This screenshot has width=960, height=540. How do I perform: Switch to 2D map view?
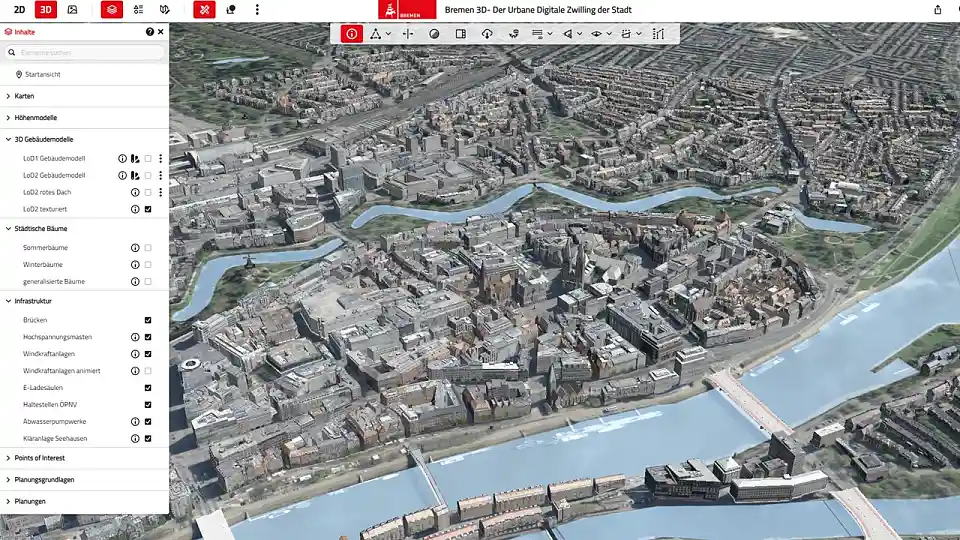(x=19, y=10)
